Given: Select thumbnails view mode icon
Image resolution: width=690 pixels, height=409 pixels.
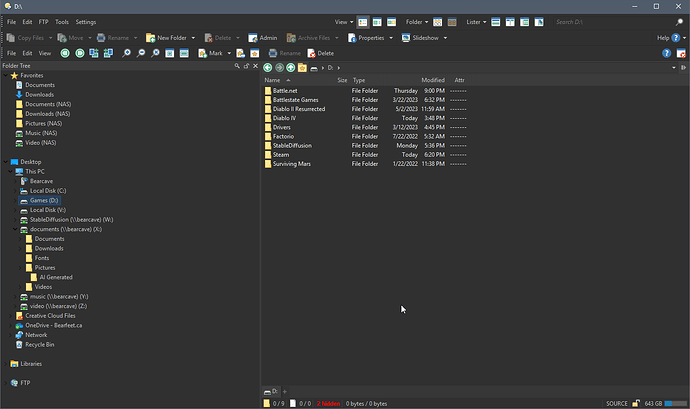Looking at the screenshot, I should click(391, 22).
